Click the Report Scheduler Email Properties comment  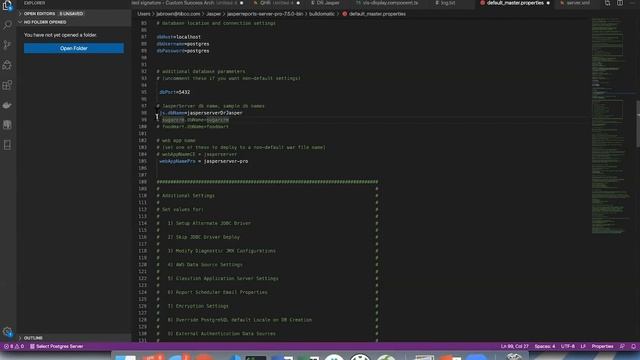[218, 292]
